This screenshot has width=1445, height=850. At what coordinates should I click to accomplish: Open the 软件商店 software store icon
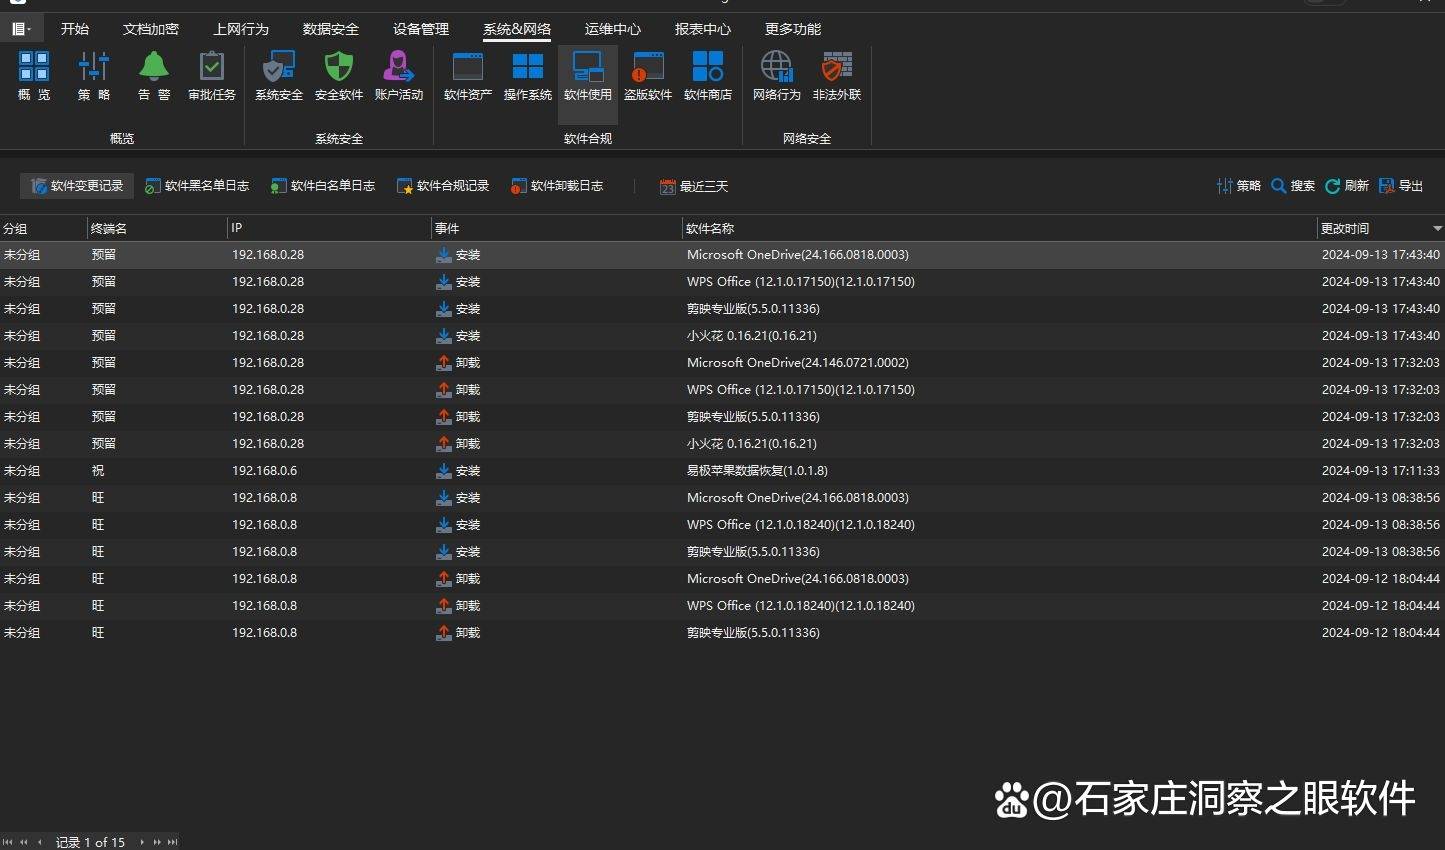pyautogui.click(x=708, y=76)
